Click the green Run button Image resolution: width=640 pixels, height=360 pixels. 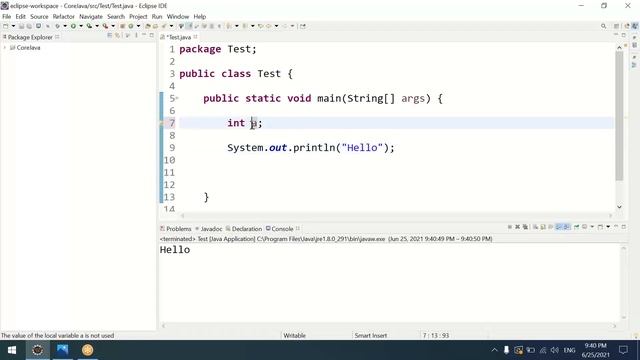click(x=73, y=26)
